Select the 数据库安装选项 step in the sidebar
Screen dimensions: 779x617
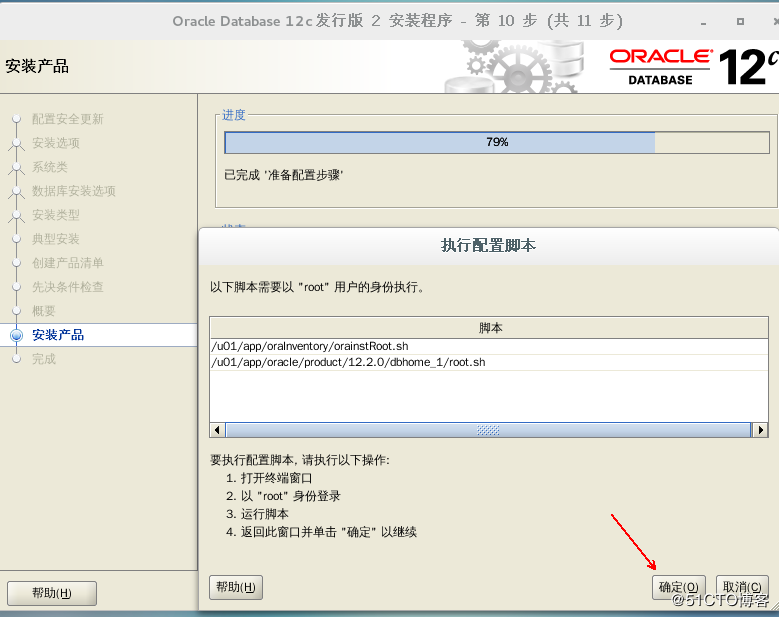pyautogui.click(x=74, y=191)
